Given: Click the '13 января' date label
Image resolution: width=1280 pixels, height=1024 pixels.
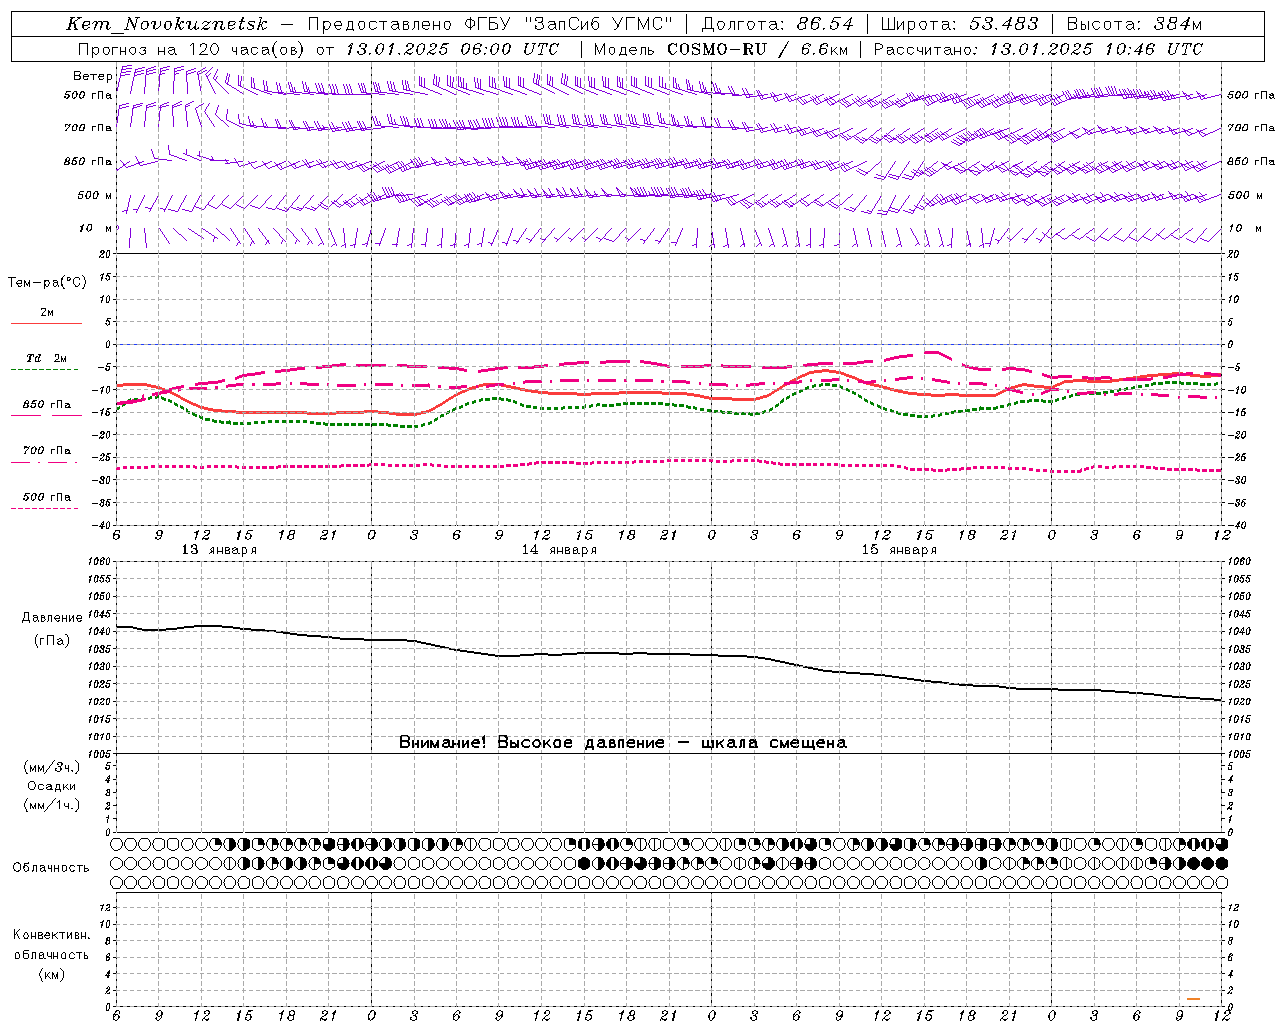Looking at the screenshot, I should pyautogui.click(x=219, y=550).
